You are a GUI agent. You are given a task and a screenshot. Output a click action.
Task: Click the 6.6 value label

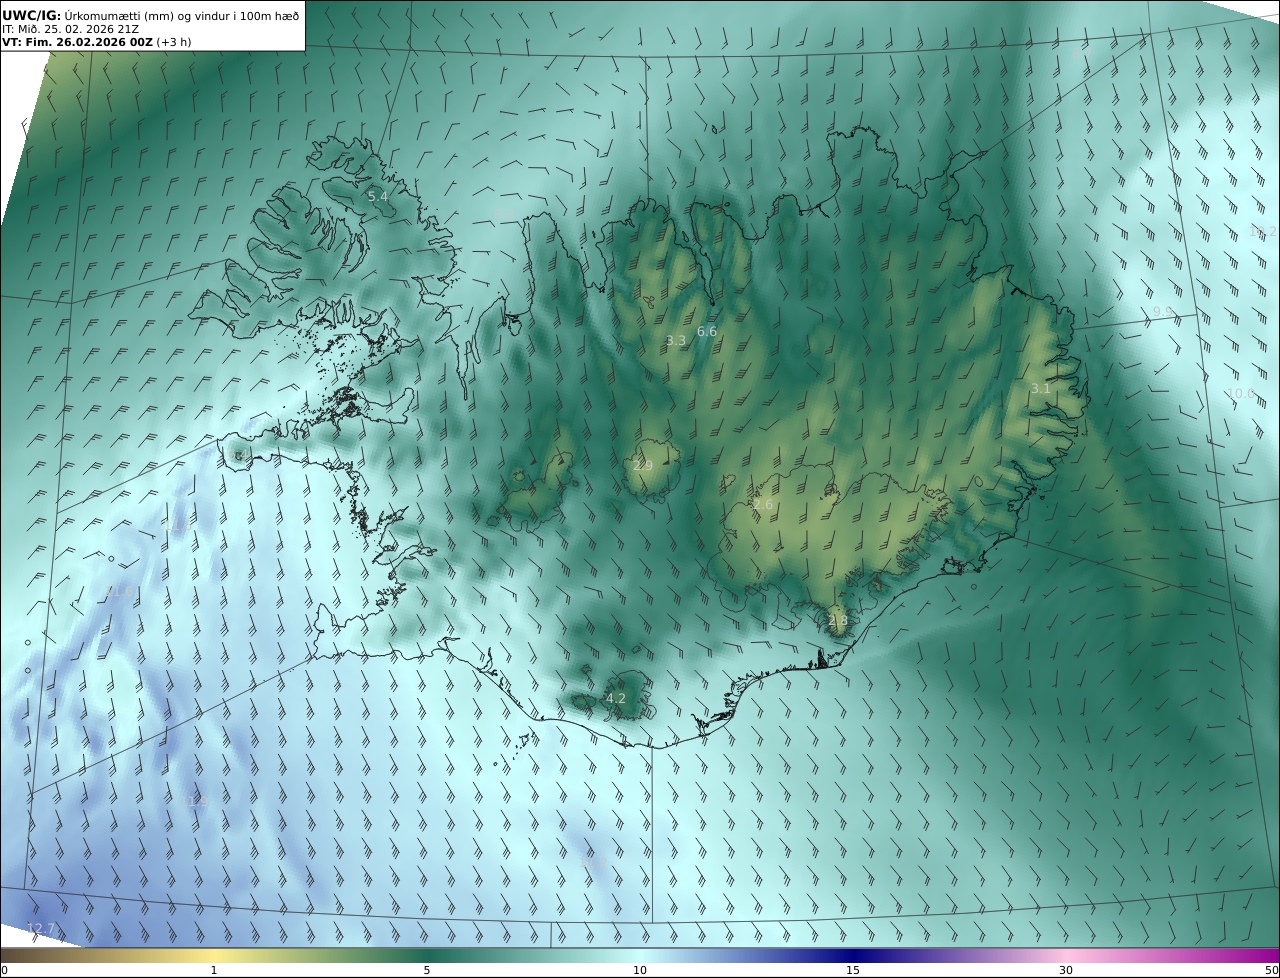[707, 332]
